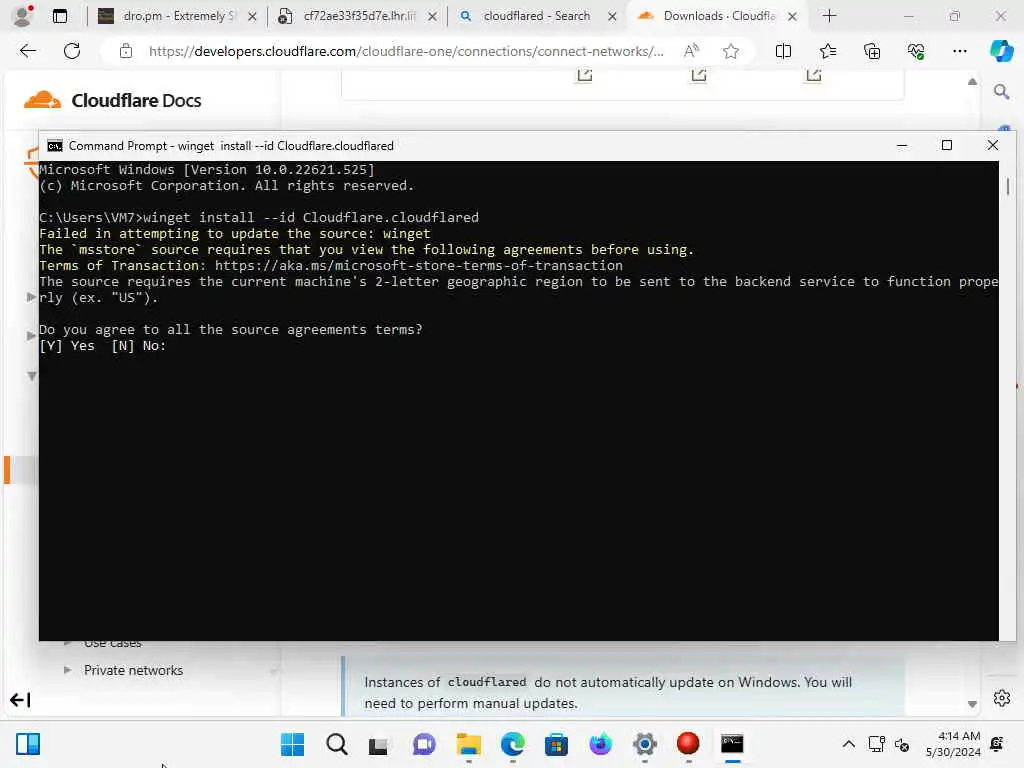This screenshot has height=768, width=1024.
Task: Close the dro.pm tab
Action: click(252, 16)
